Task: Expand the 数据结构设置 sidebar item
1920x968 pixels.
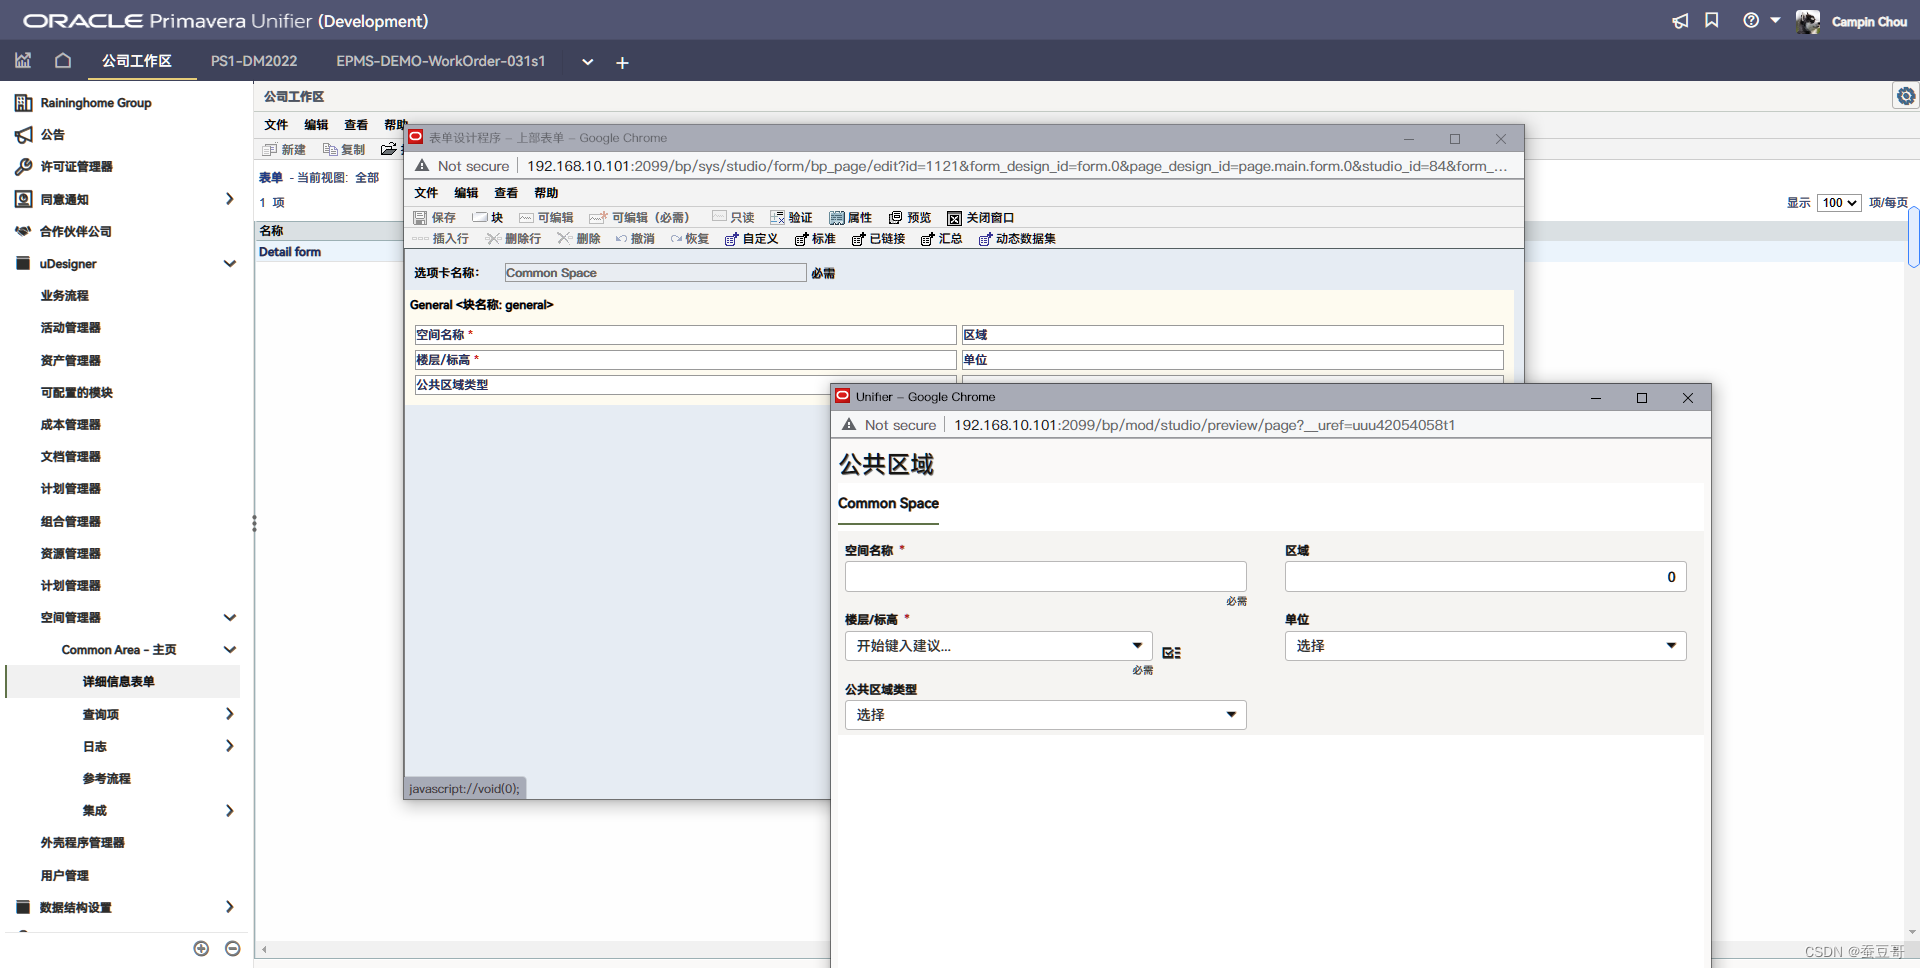Action: coord(230,907)
